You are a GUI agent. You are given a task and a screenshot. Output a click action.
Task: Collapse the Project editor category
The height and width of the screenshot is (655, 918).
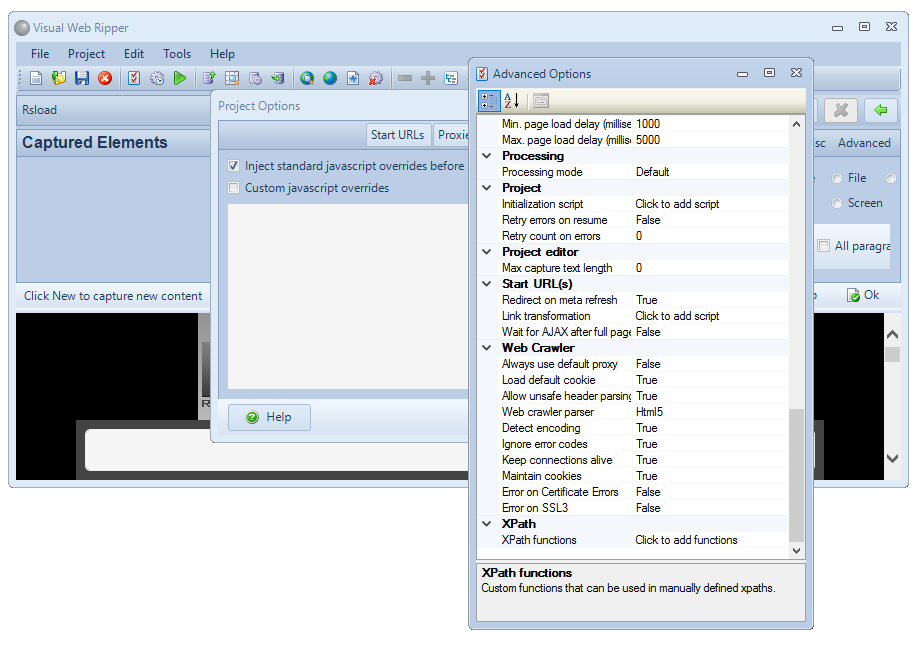pyautogui.click(x=487, y=252)
